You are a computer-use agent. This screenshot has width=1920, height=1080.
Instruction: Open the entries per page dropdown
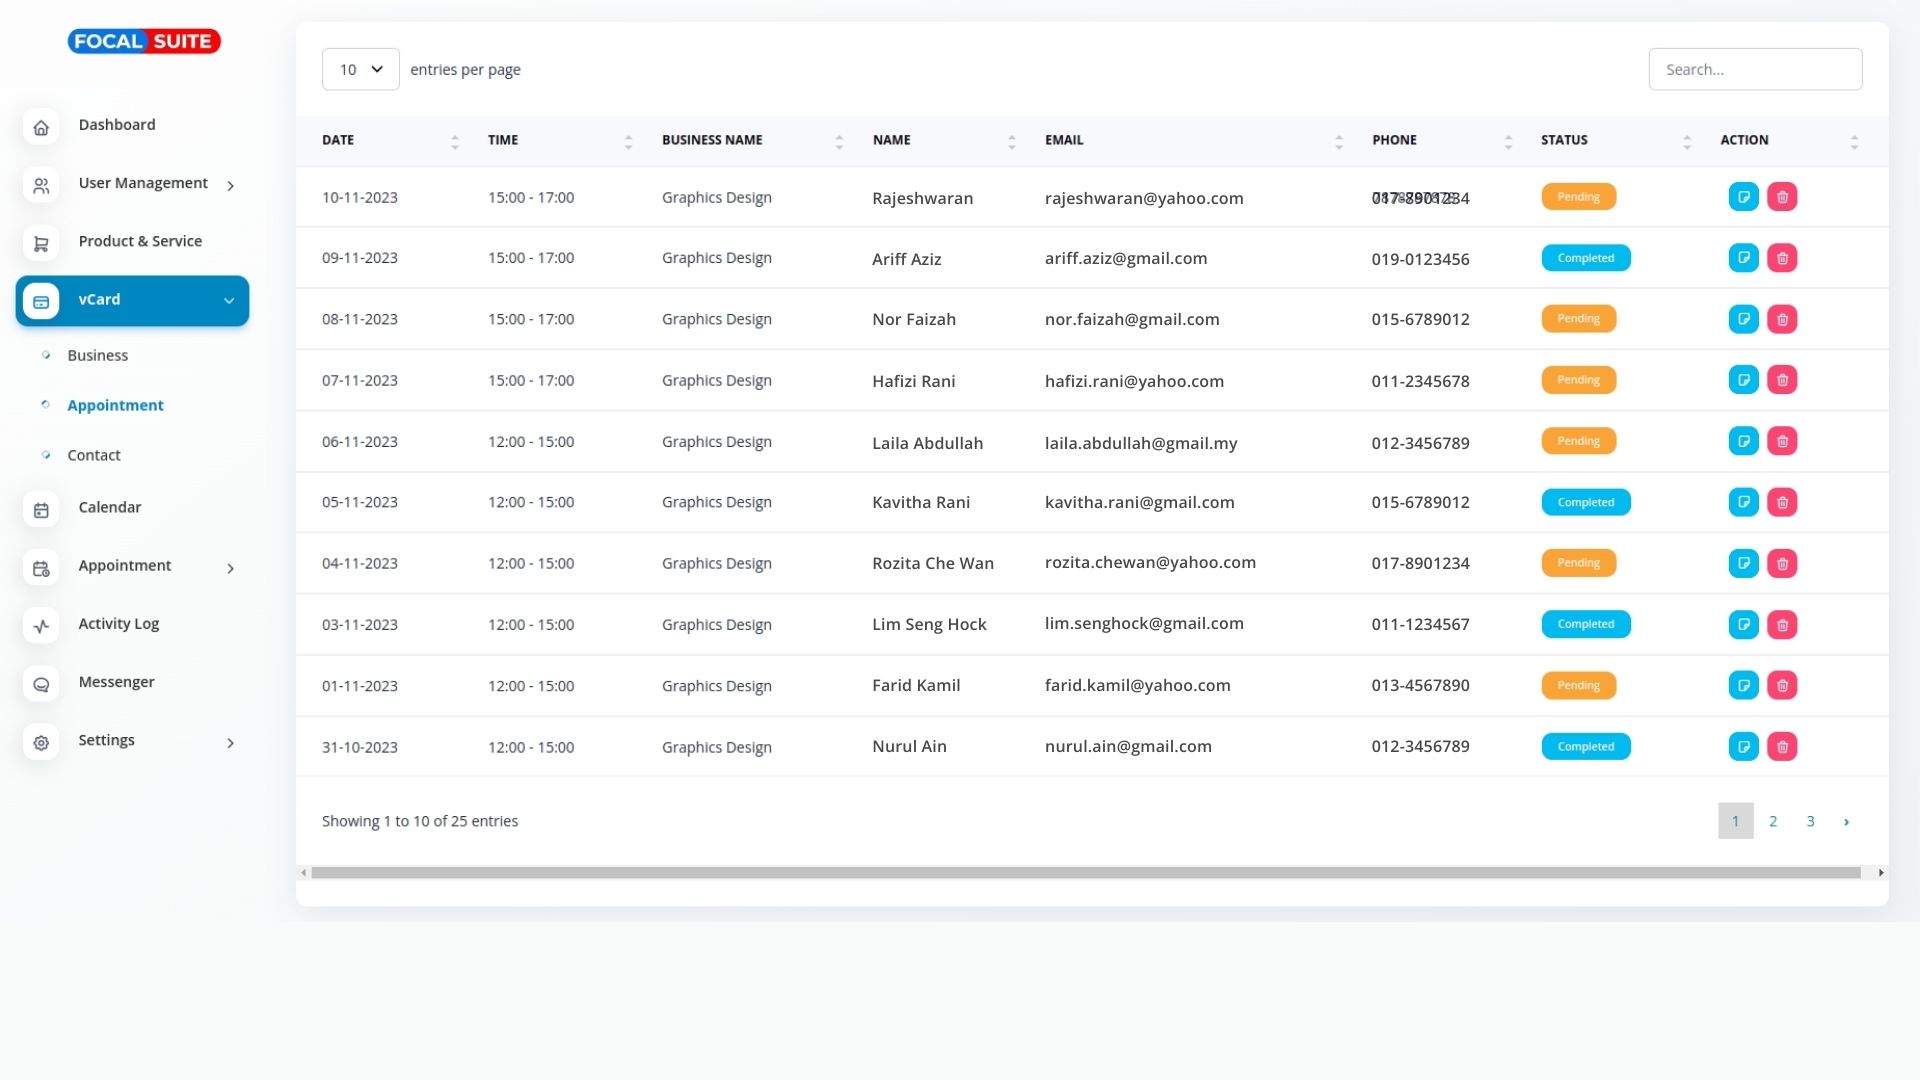click(360, 69)
